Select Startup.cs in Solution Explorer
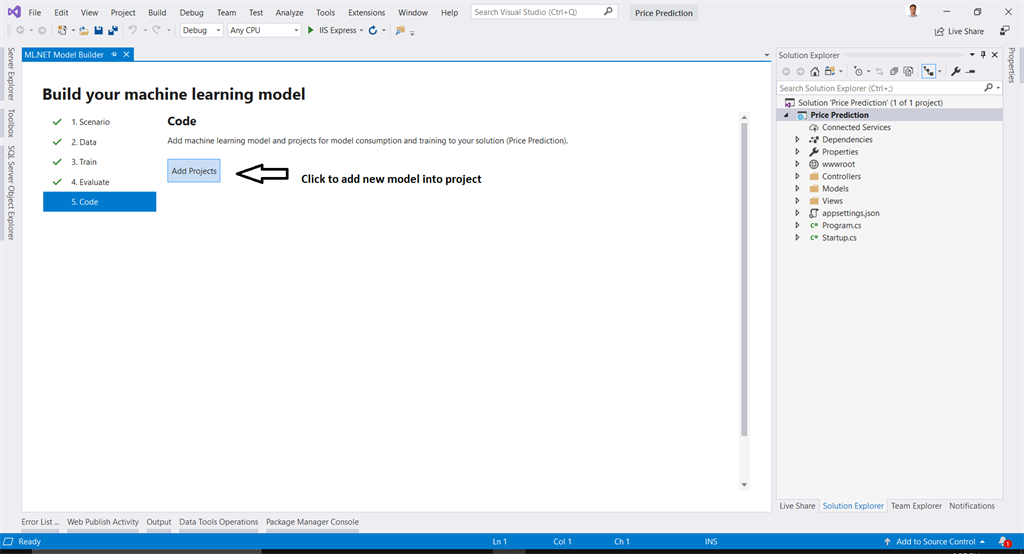 click(x=839, y=238)
